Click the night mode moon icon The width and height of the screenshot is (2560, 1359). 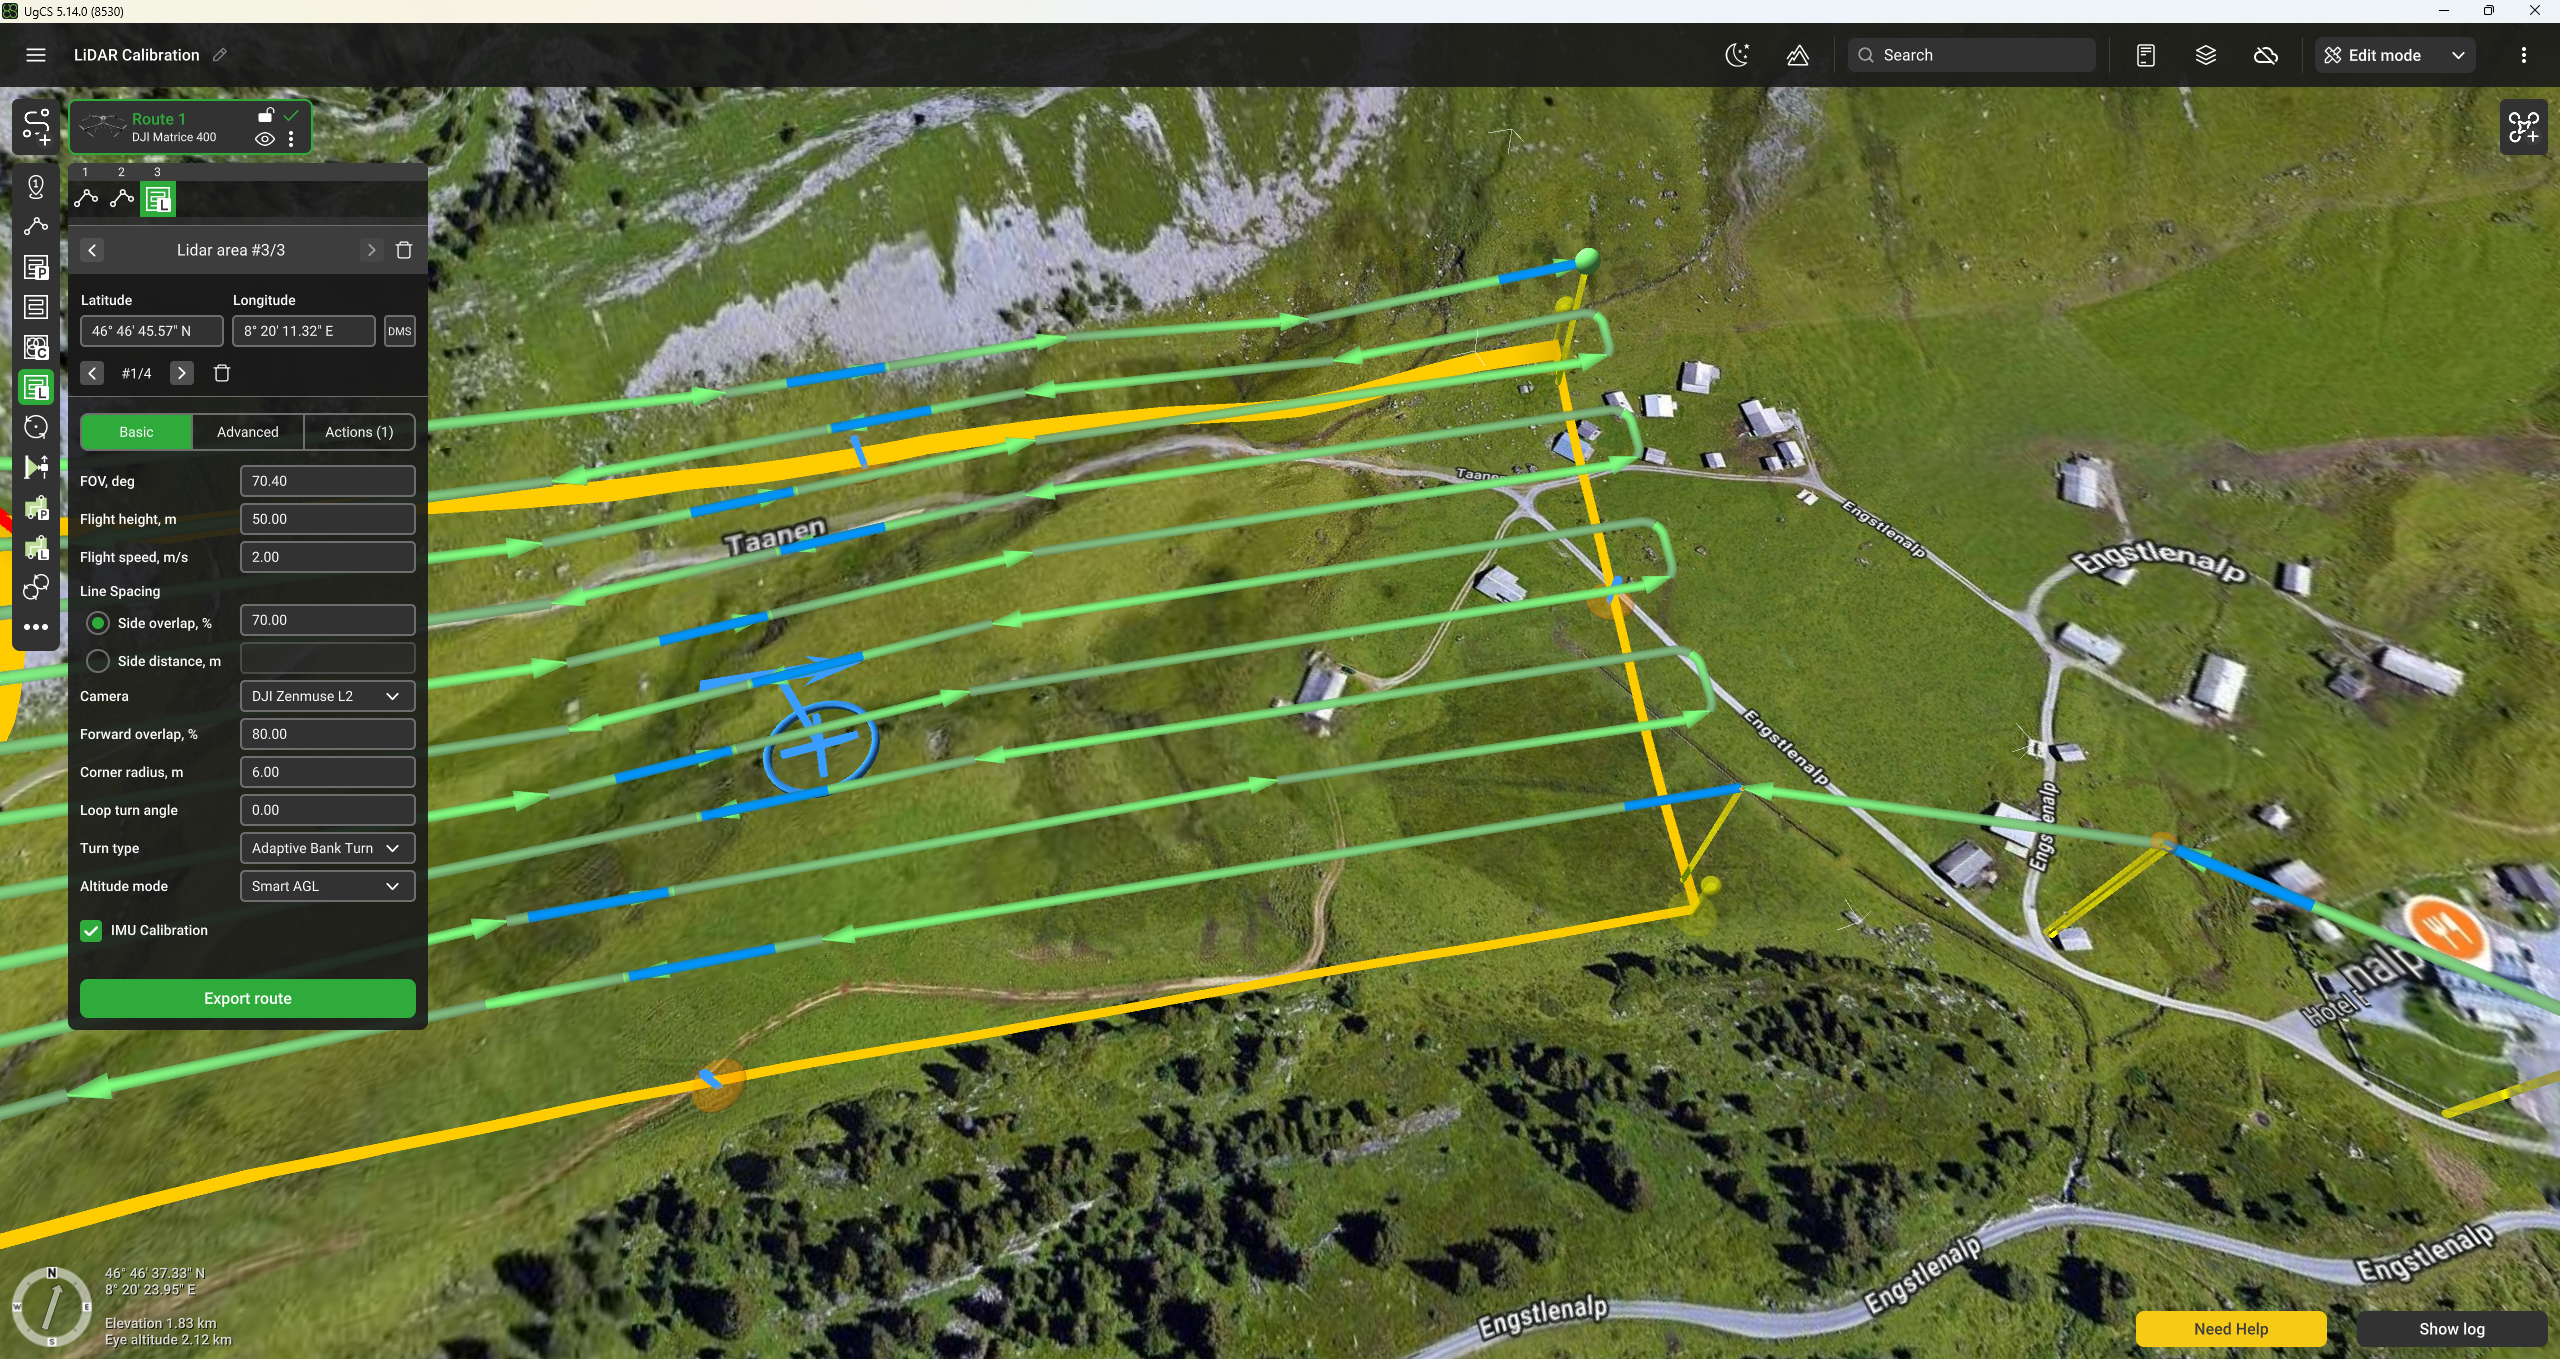coord(1737,55)
